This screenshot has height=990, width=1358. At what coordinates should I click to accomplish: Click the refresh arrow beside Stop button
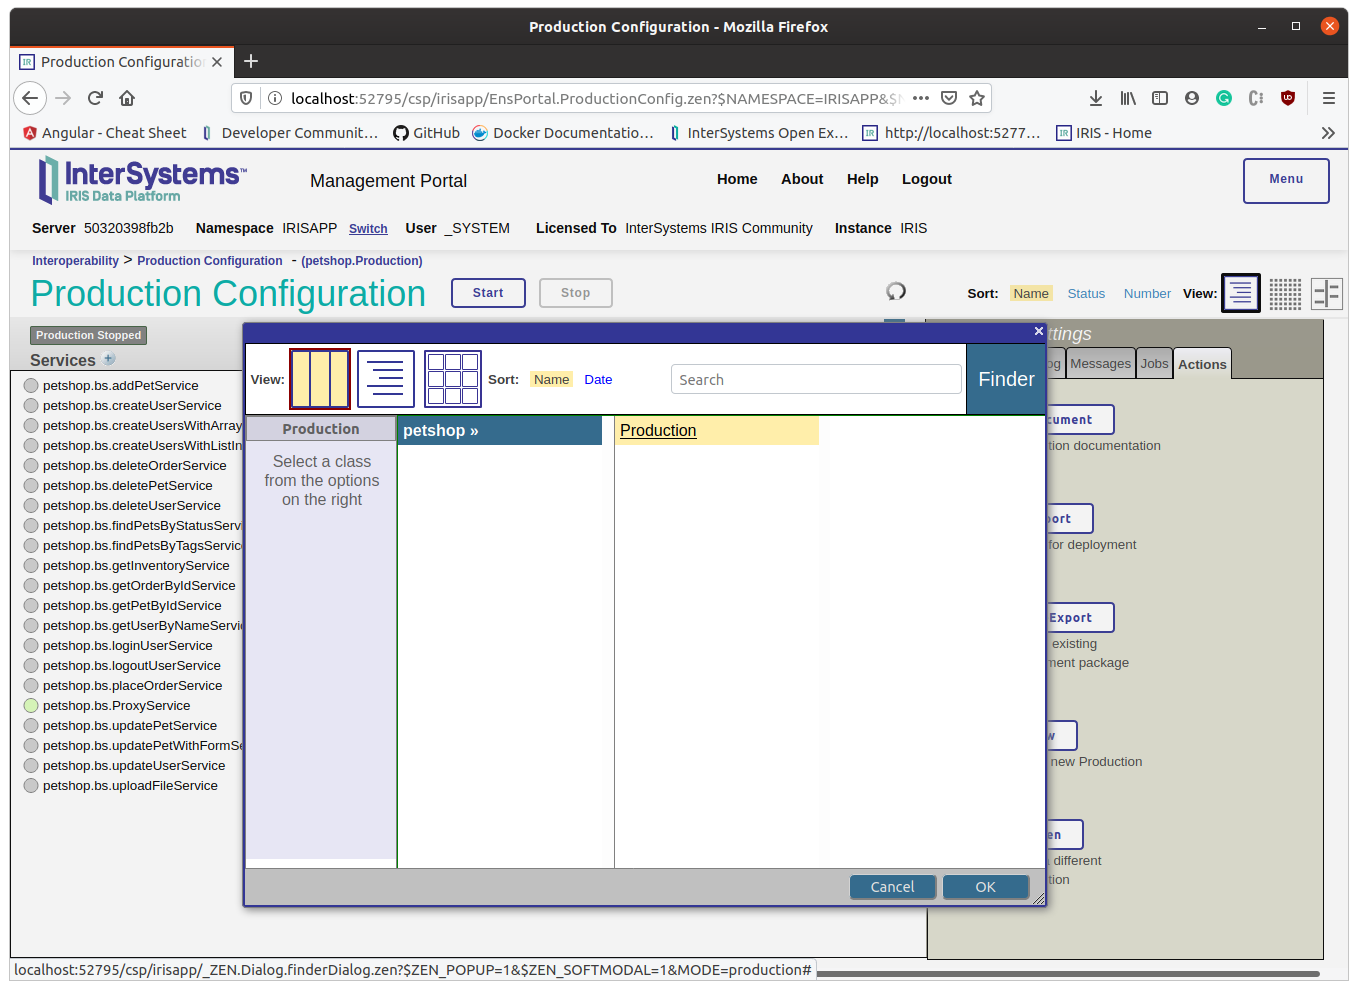[x=896, y=291]
